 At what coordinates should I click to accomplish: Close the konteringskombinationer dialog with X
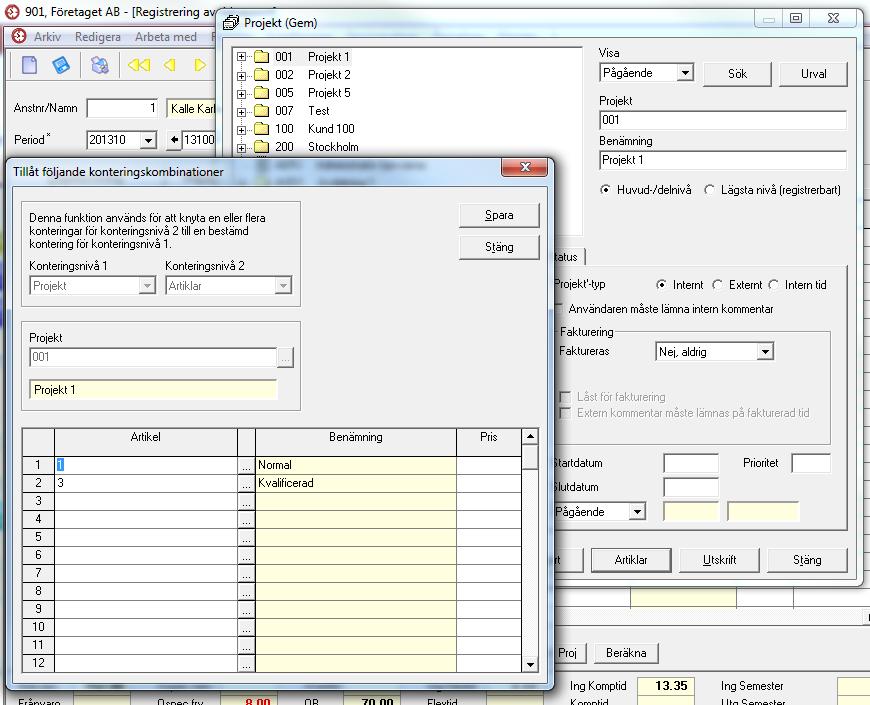coord(525,167)
